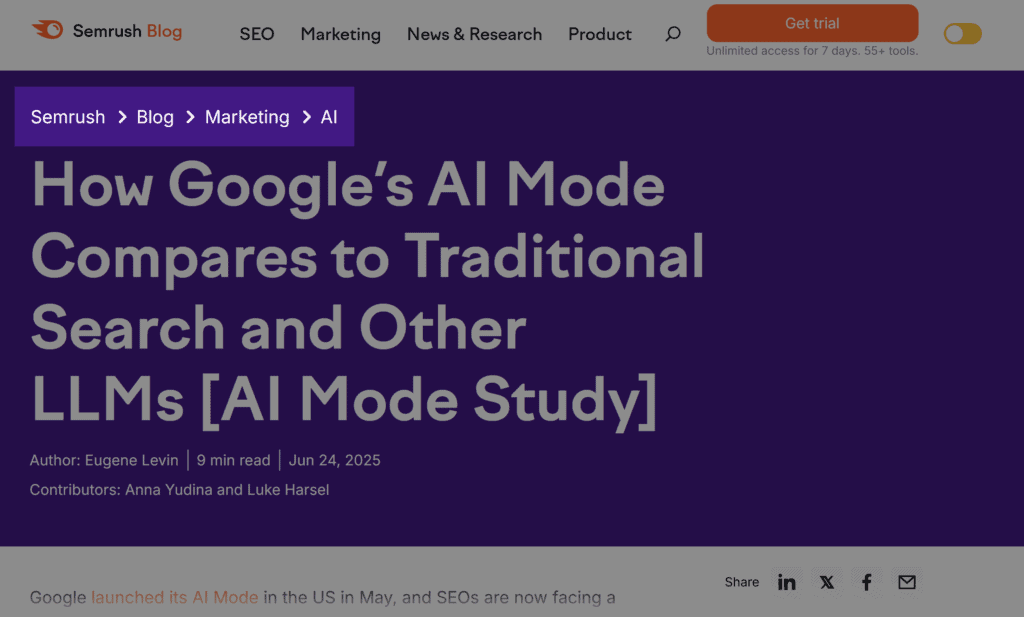Open Marketing from the breadcrumb trail
Image resolution: width=1024 pixels, height=617 pixels.
(247, 117)
